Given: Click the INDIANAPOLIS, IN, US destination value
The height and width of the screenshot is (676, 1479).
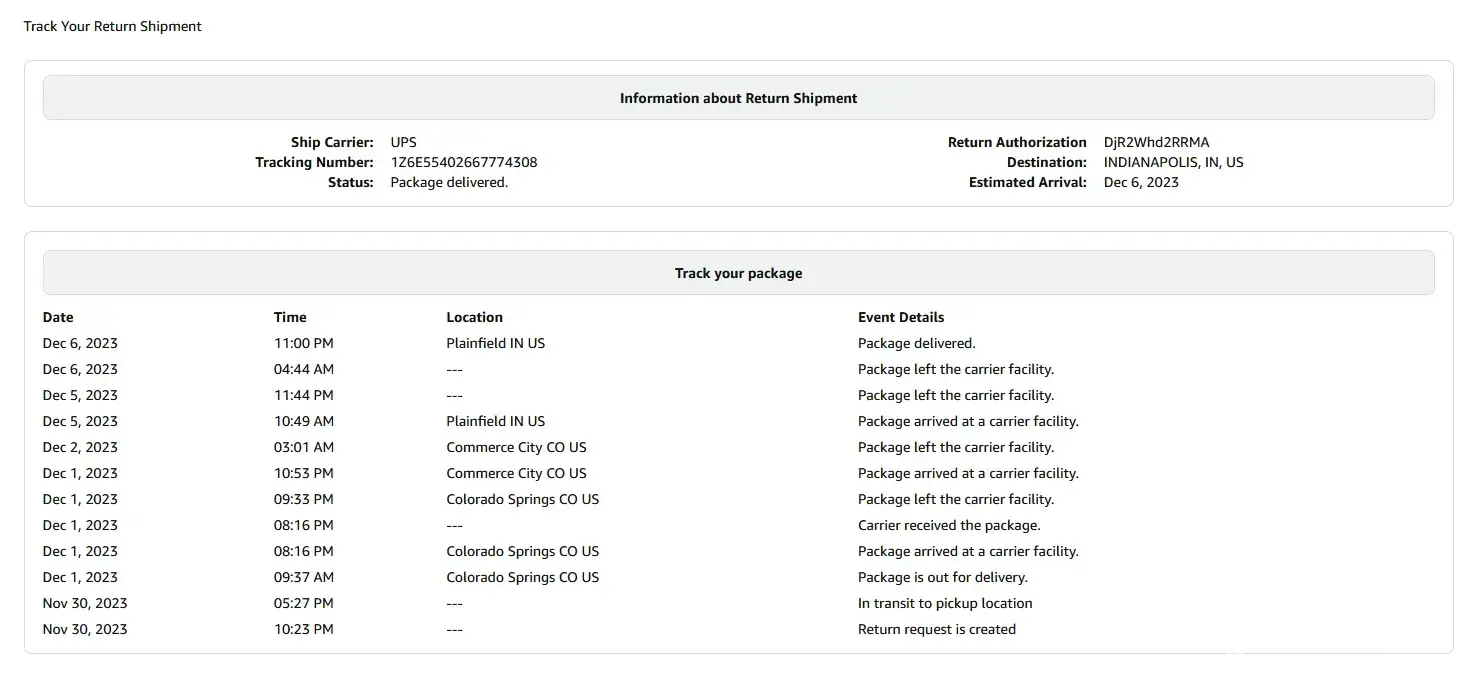Looking at the screenshot, I should (x=1173, y=162).
